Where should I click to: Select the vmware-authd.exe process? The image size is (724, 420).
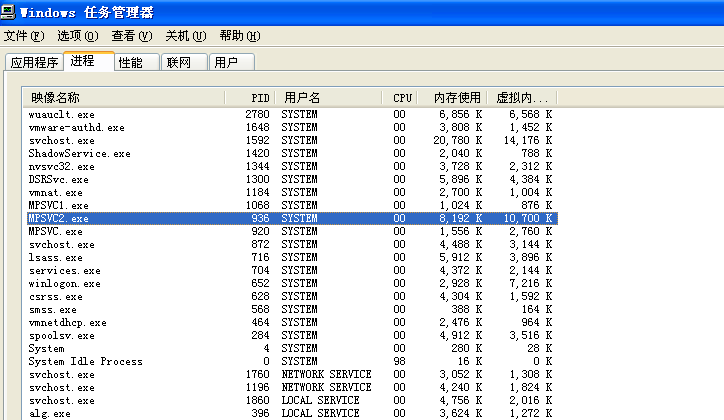click(x=77, y=128)
